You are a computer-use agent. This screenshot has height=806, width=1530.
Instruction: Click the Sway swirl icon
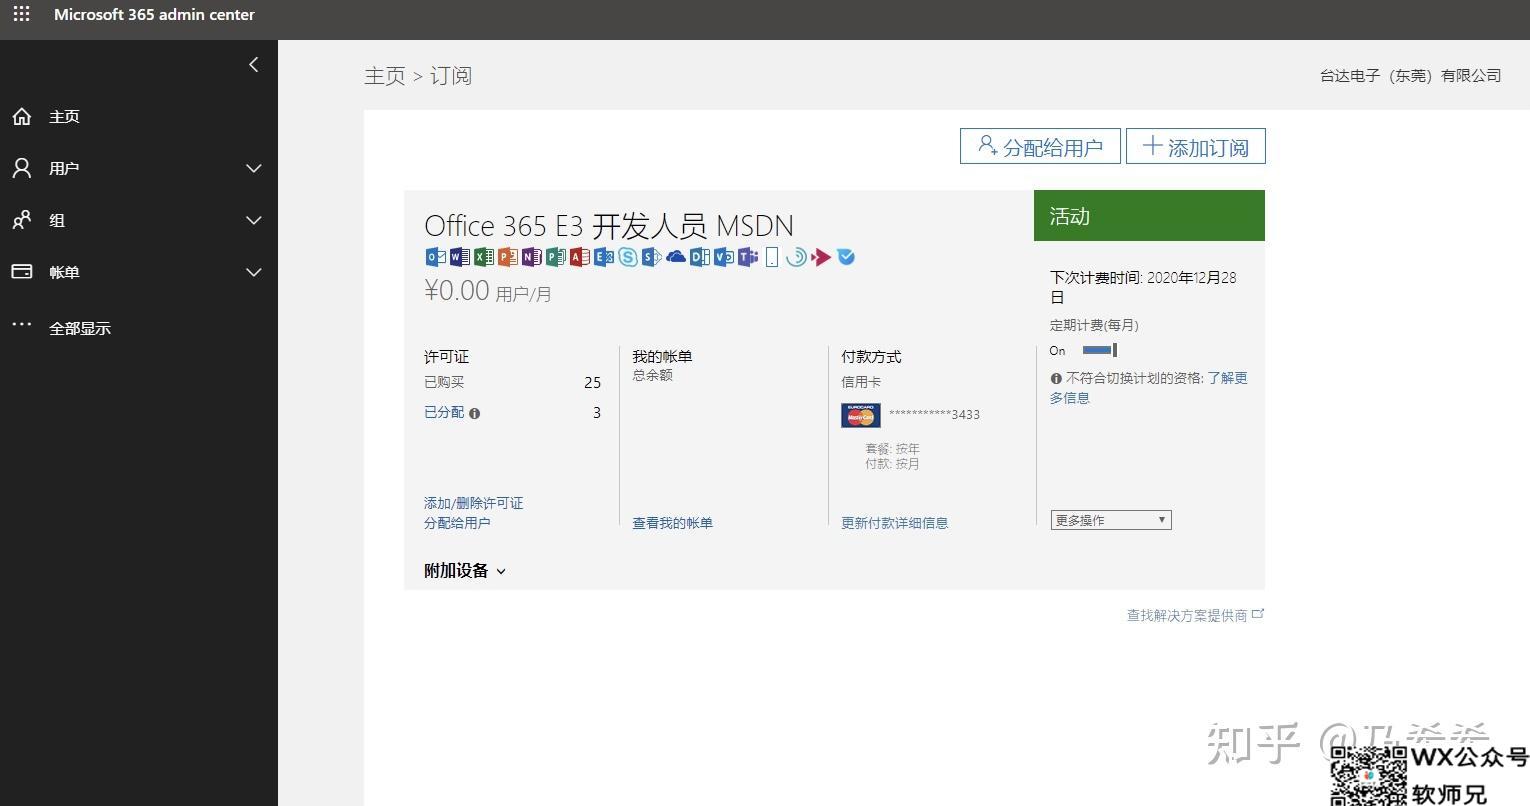tap(796, 257)
